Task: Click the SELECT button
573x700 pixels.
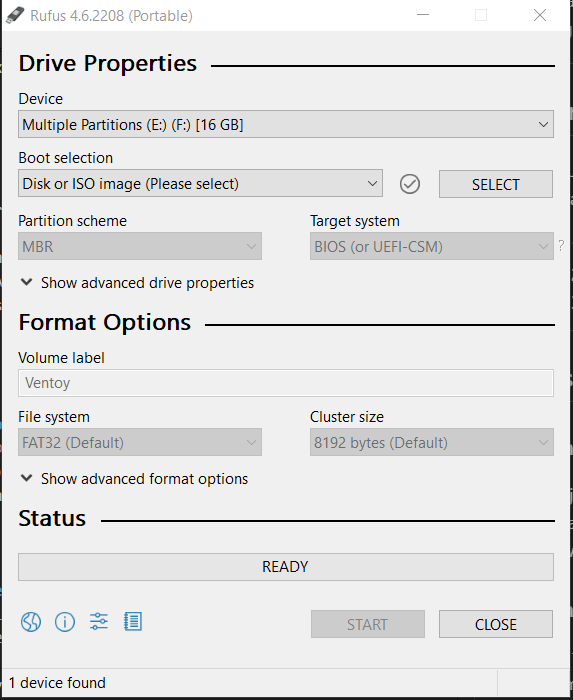Action: (x=496, y=184)
